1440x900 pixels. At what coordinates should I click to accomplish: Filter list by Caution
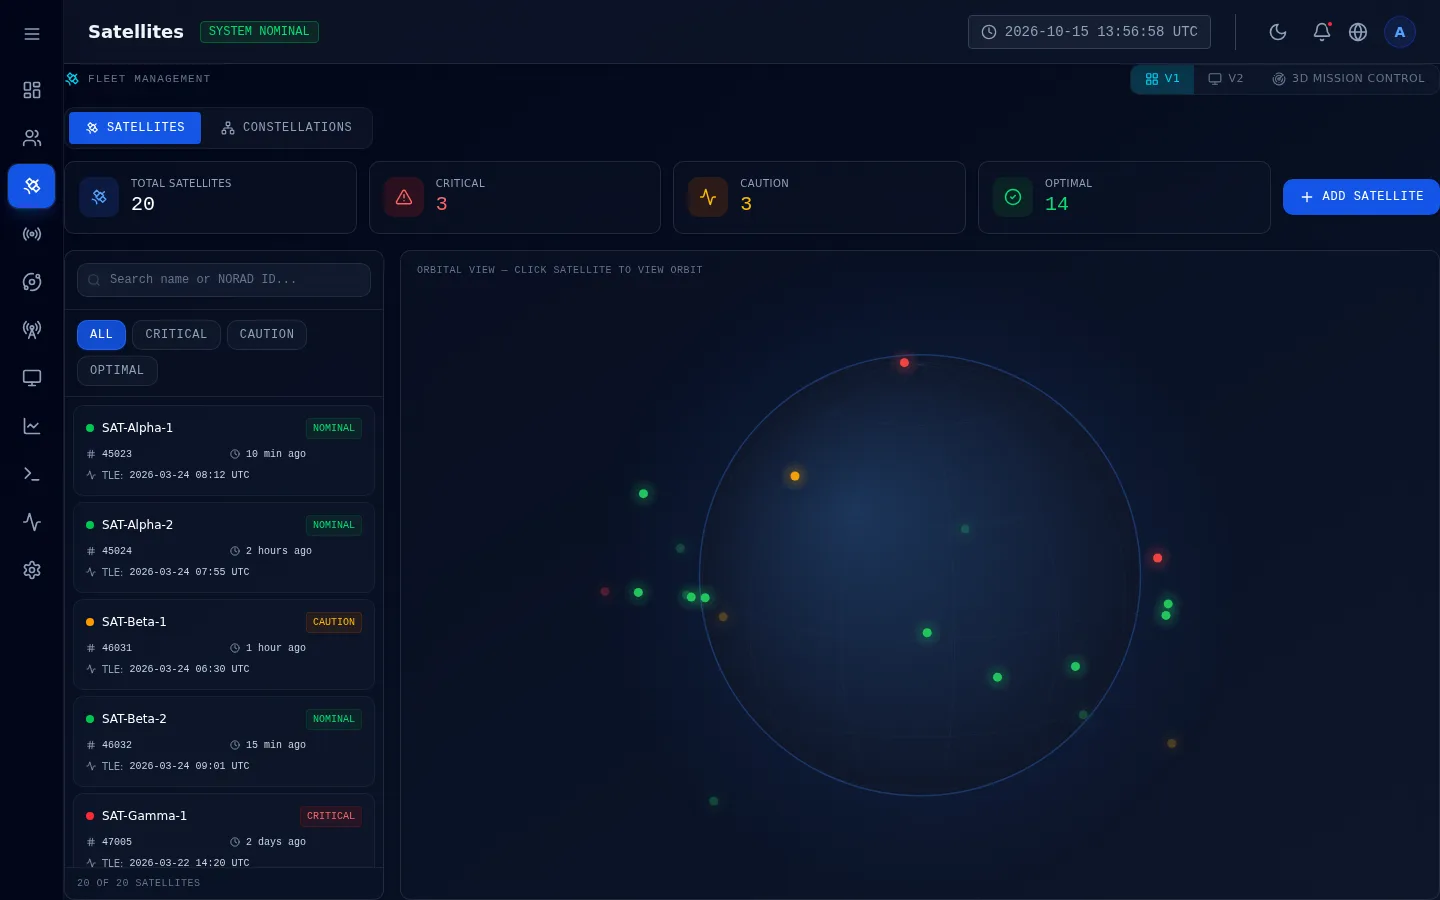tap(267, 335)
